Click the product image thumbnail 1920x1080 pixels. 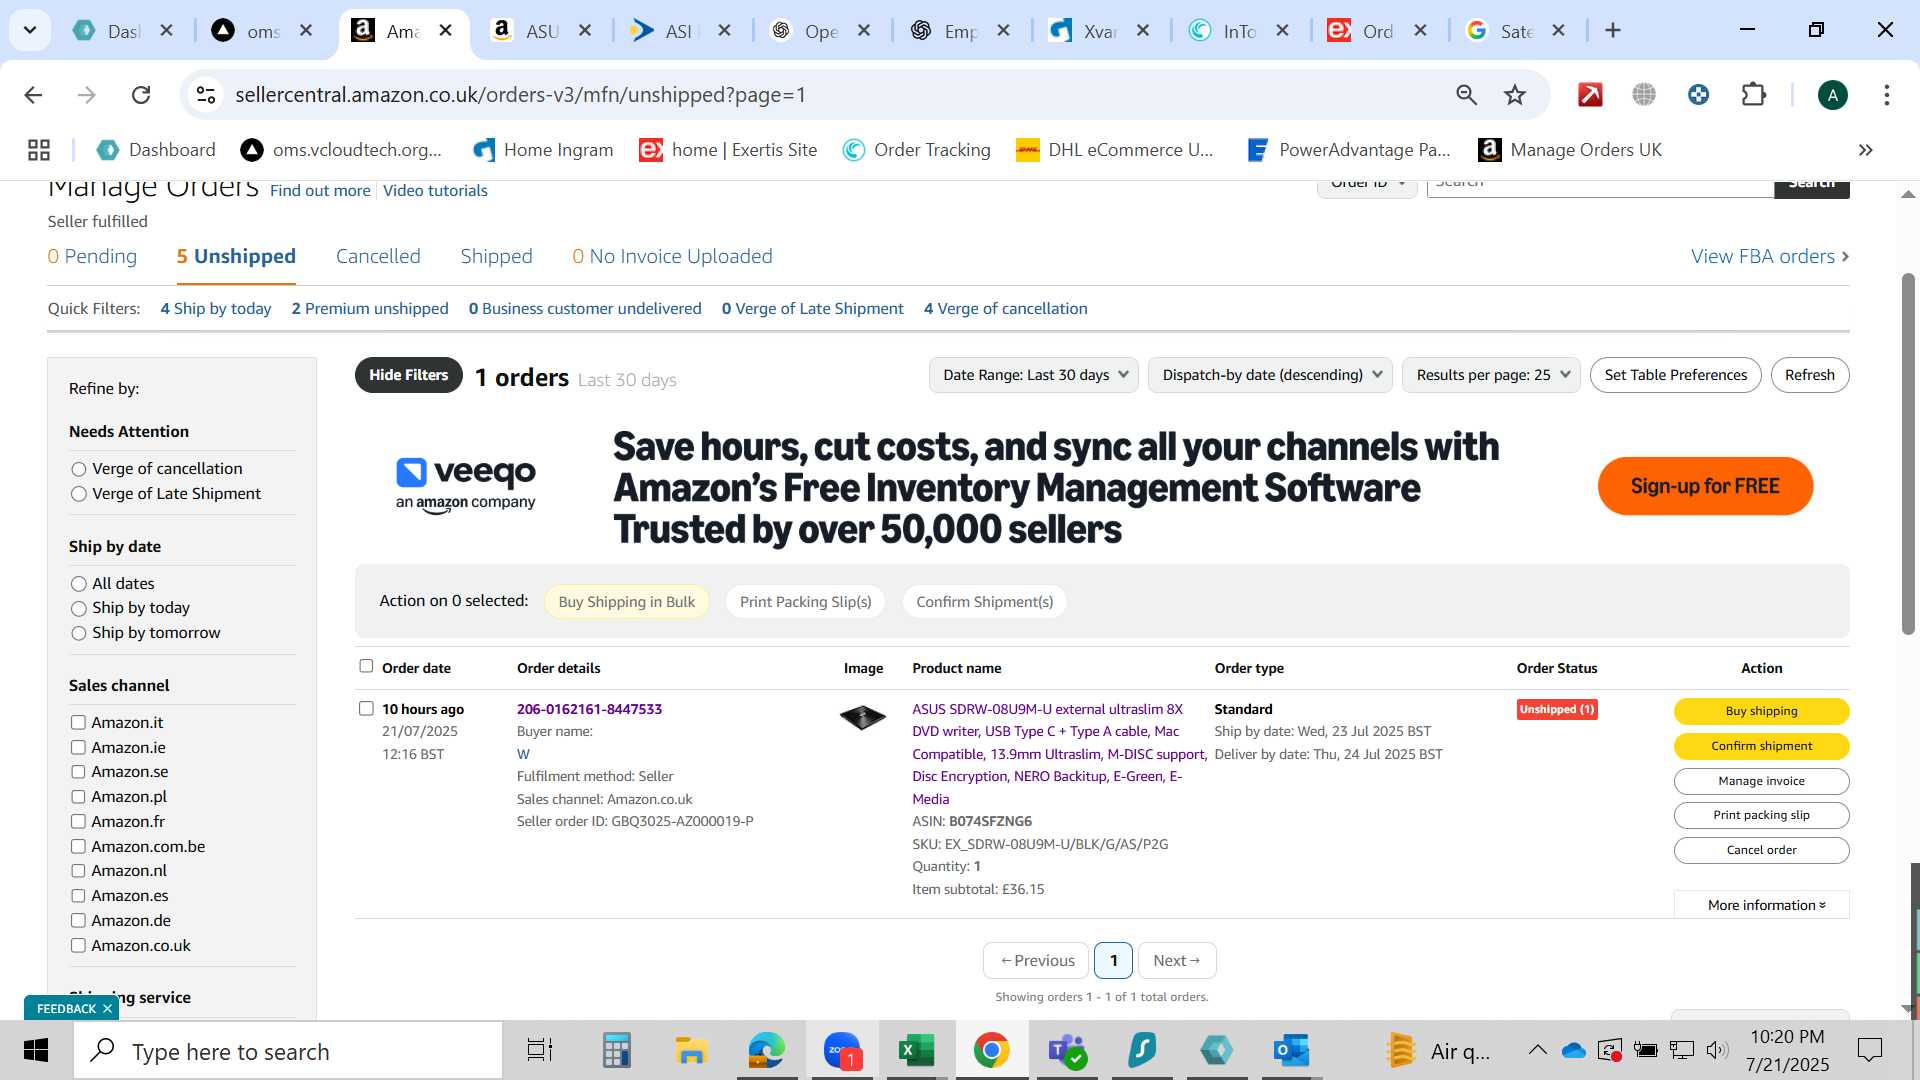pos(862,717)
